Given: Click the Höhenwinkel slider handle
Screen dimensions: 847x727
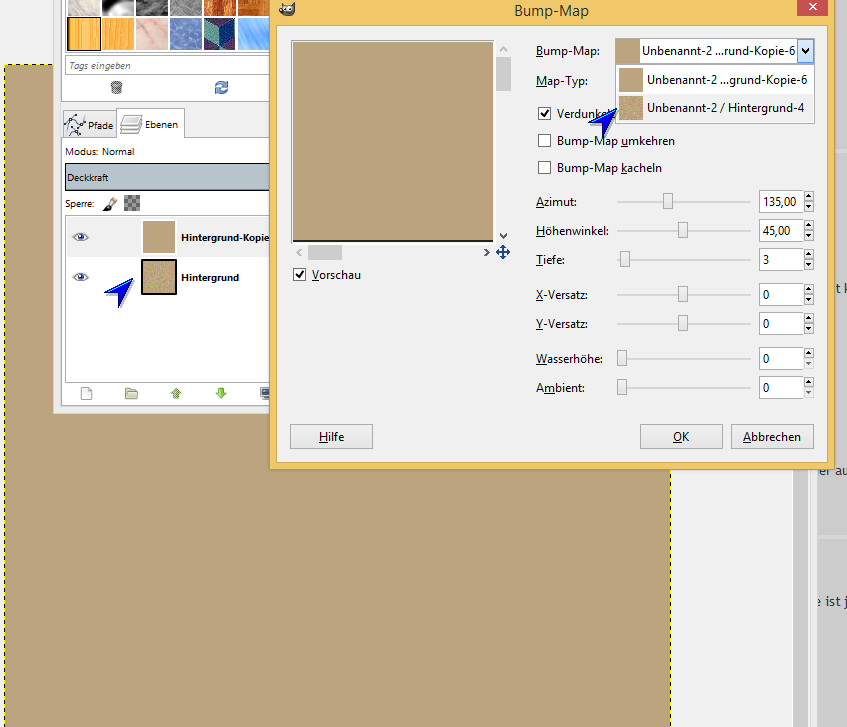Looking at the screenshot, I should (x=683, y=230).
